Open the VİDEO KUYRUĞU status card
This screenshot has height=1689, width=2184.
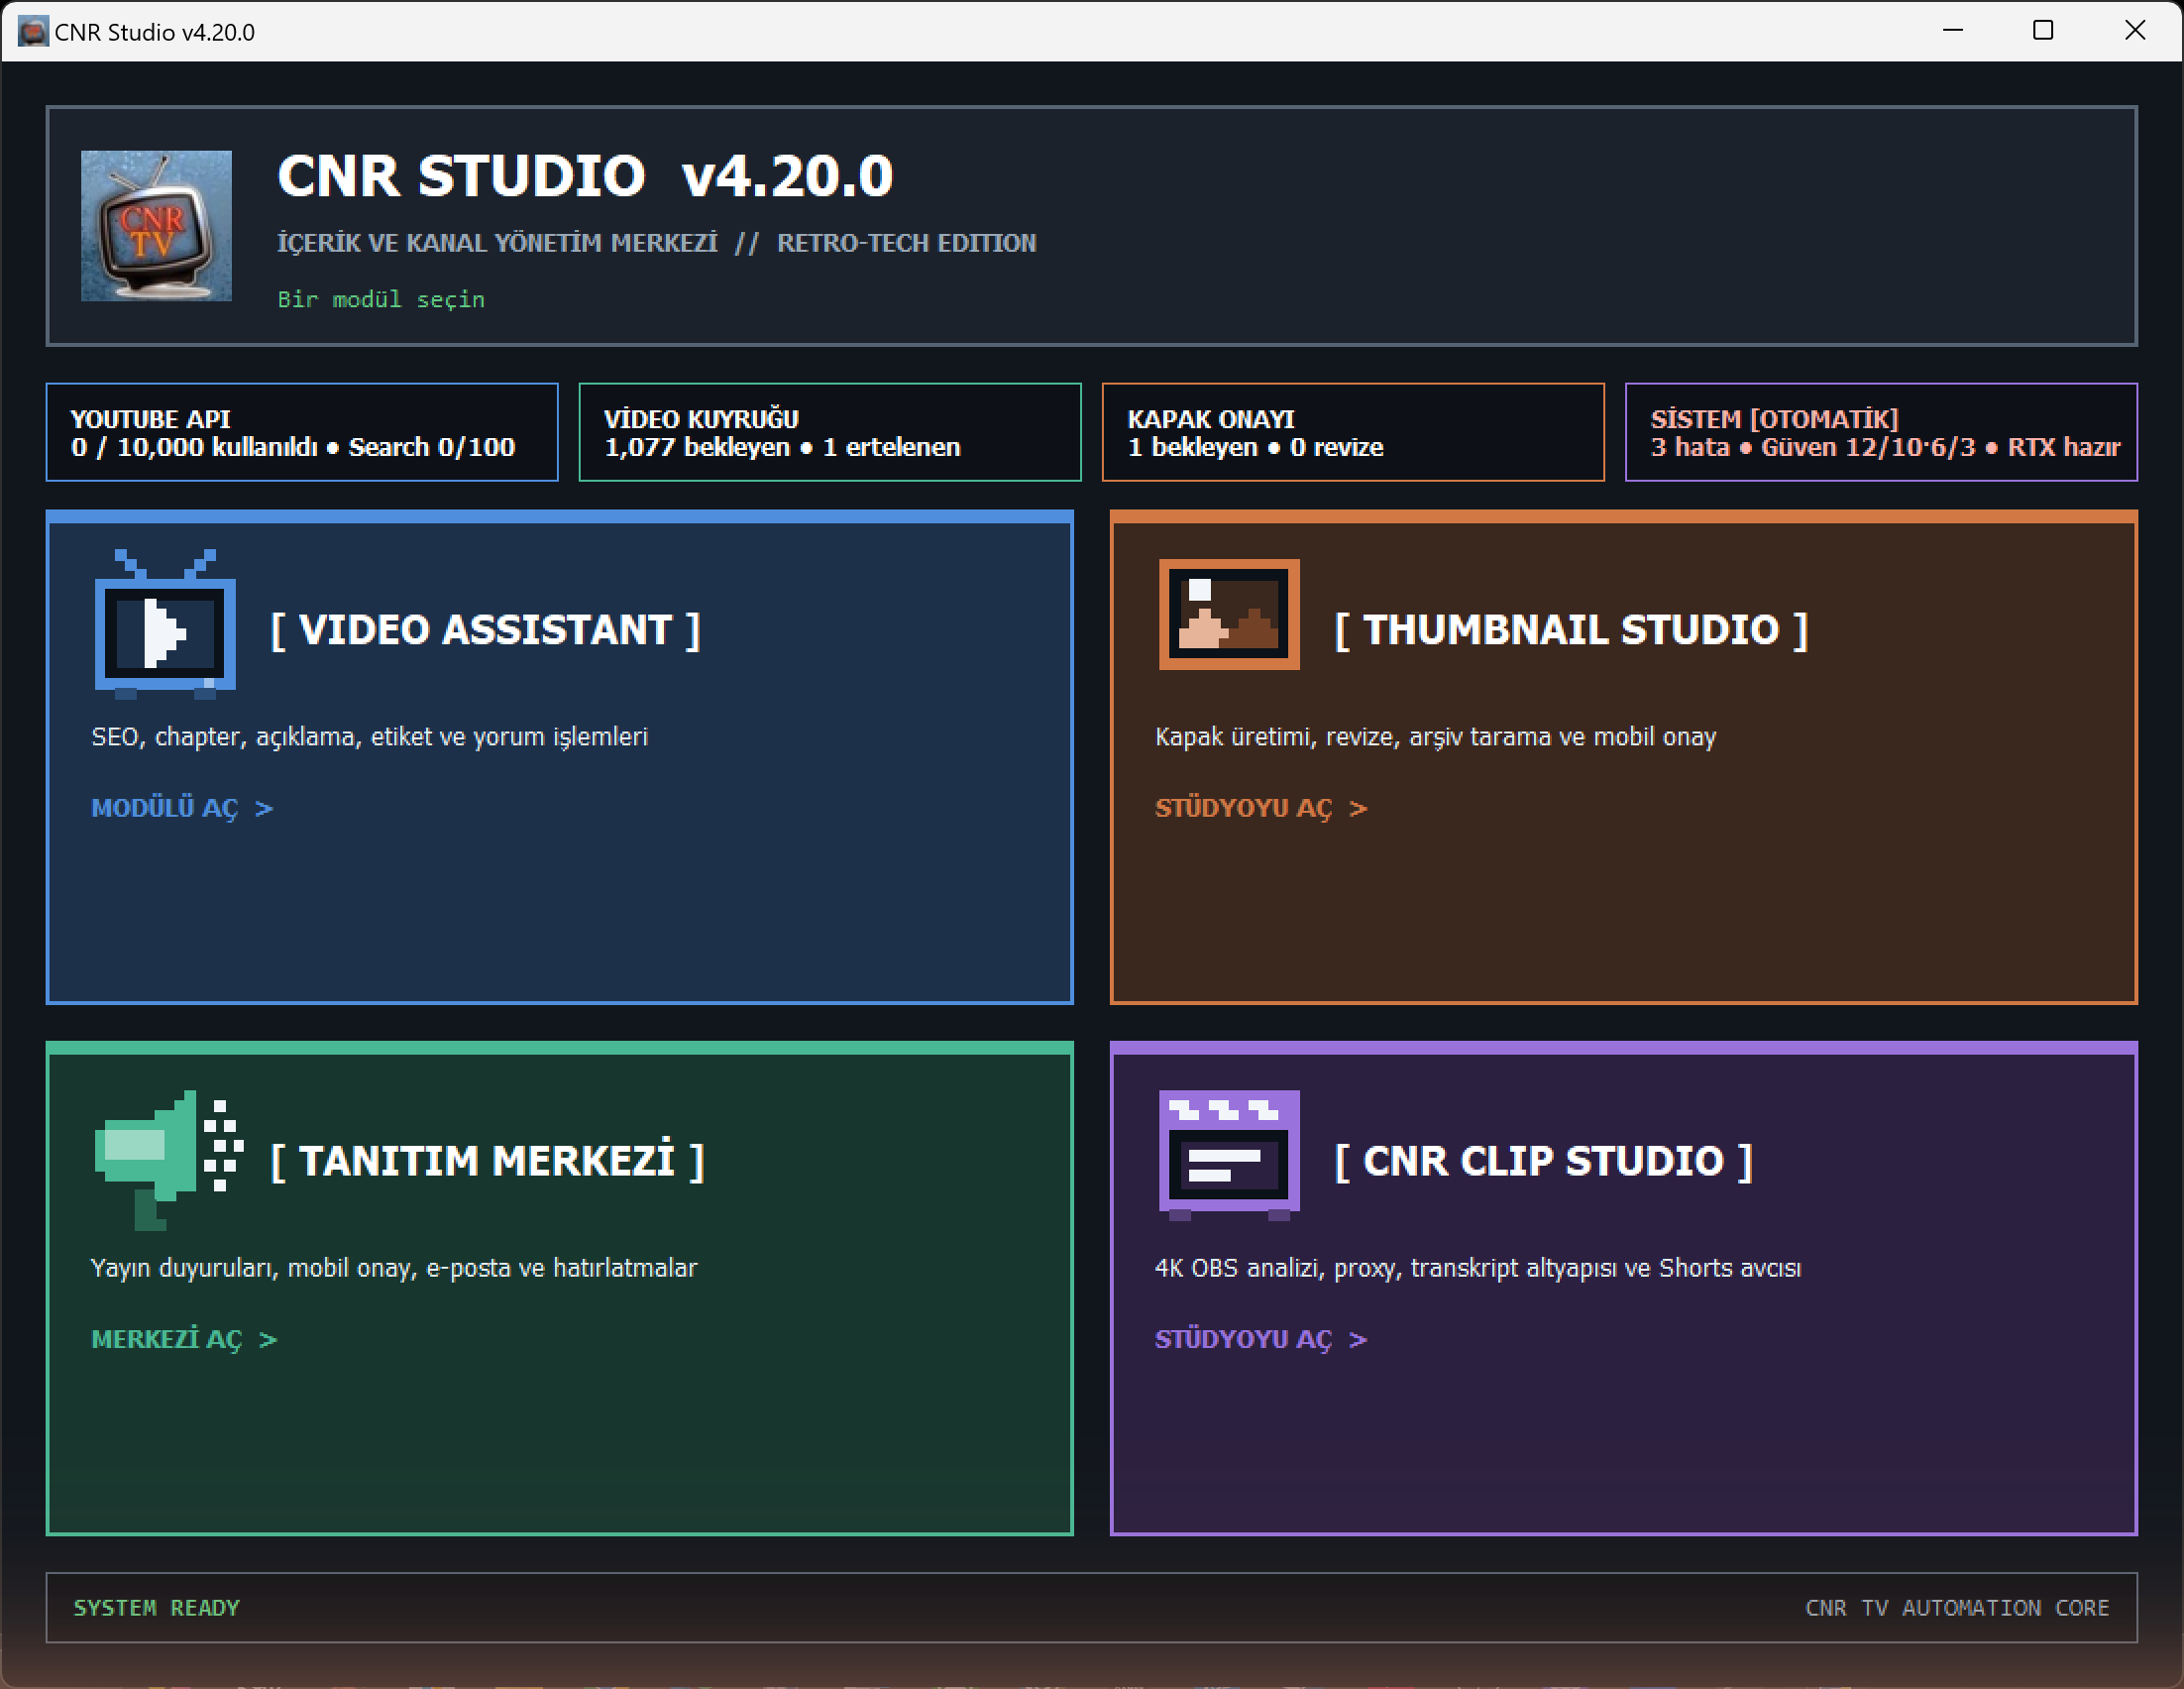(830, 432)
